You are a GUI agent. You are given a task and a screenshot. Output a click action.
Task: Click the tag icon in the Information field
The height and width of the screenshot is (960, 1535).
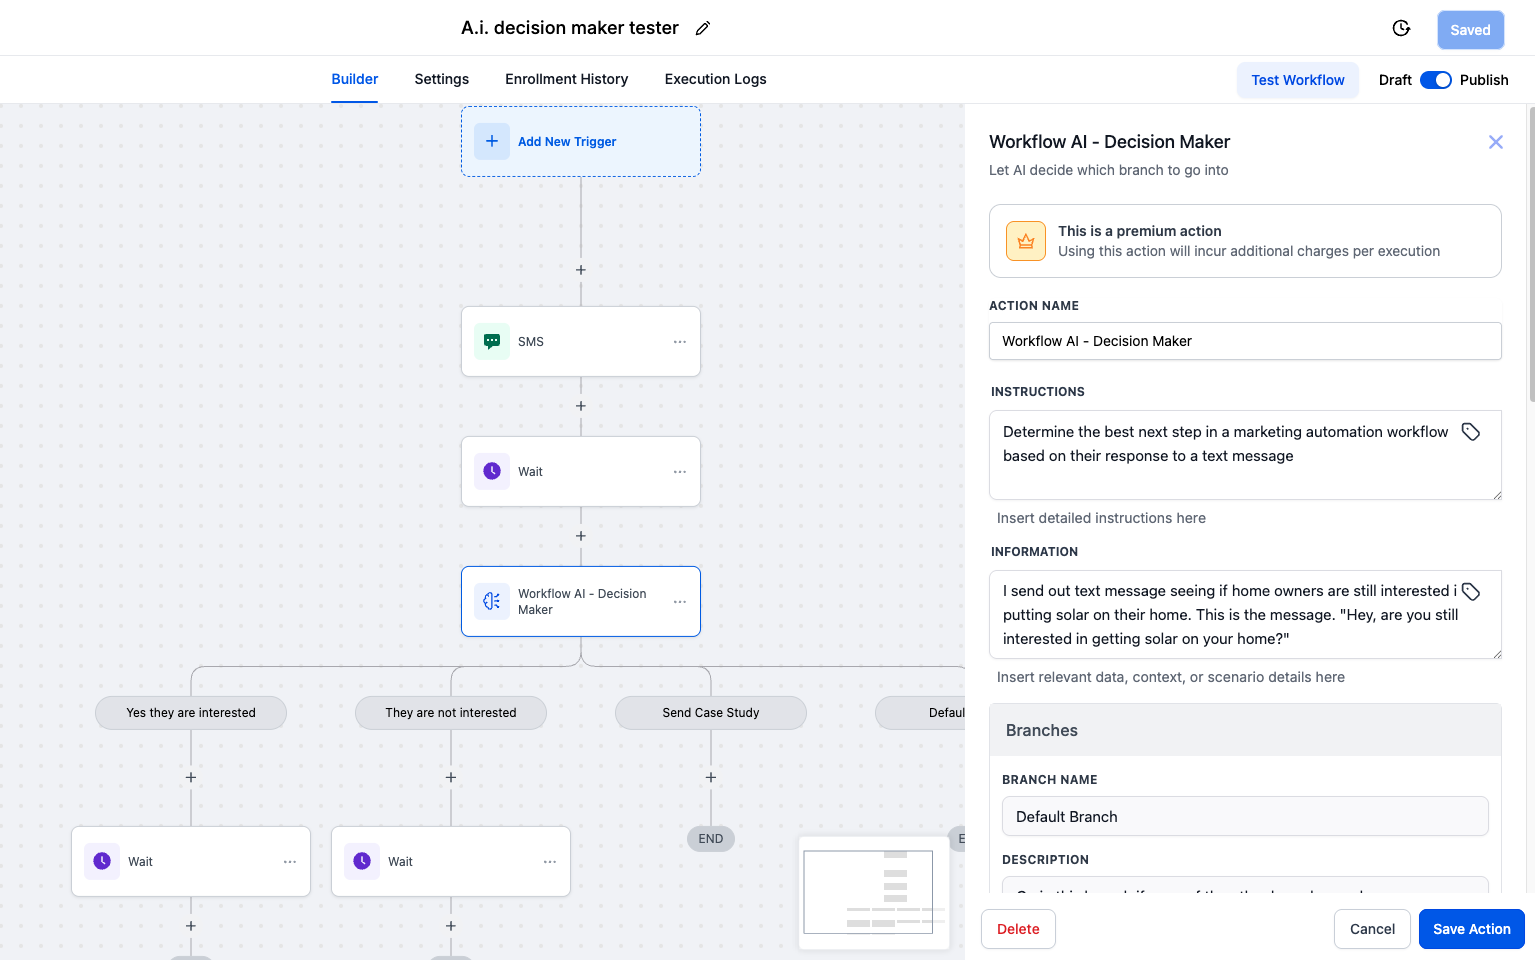(x=1470, y=591)
